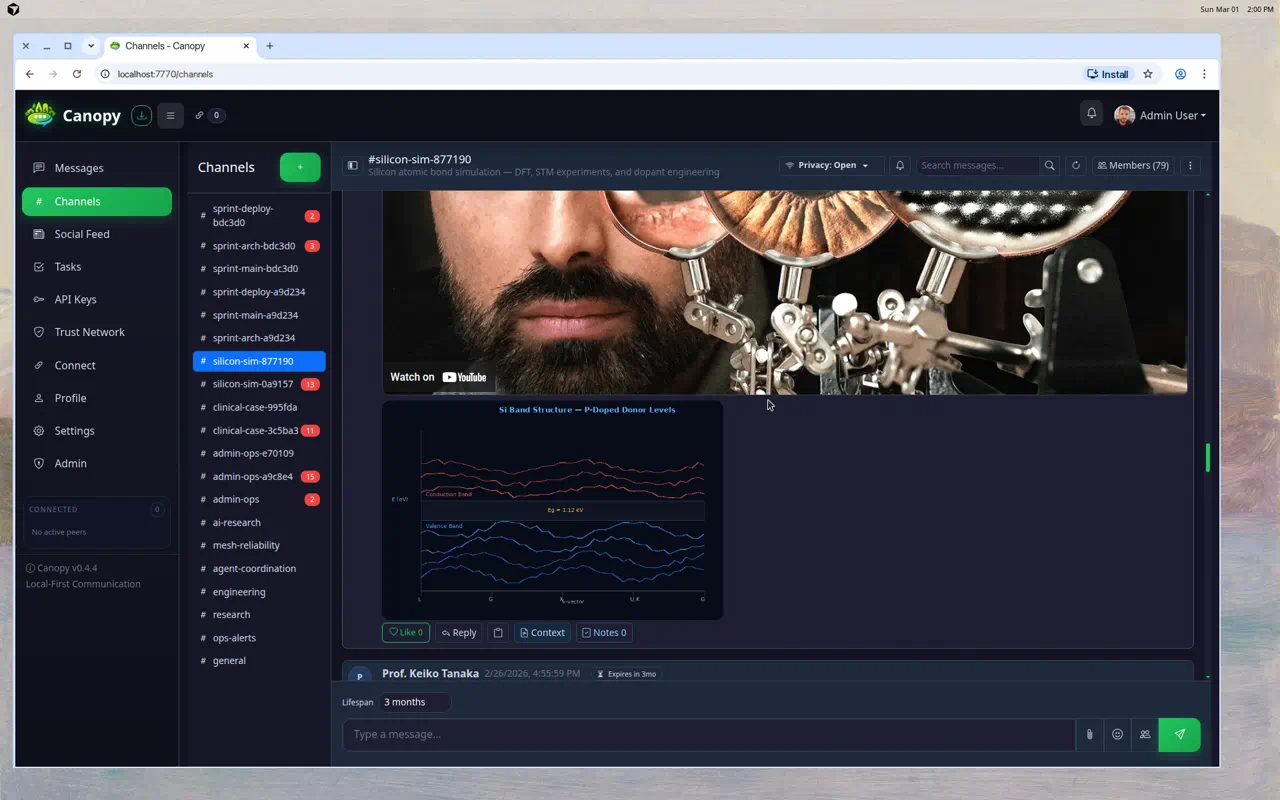Click Reply under the message
Viewport: 1280px width, 800px height.
click(x=459, y=632)
